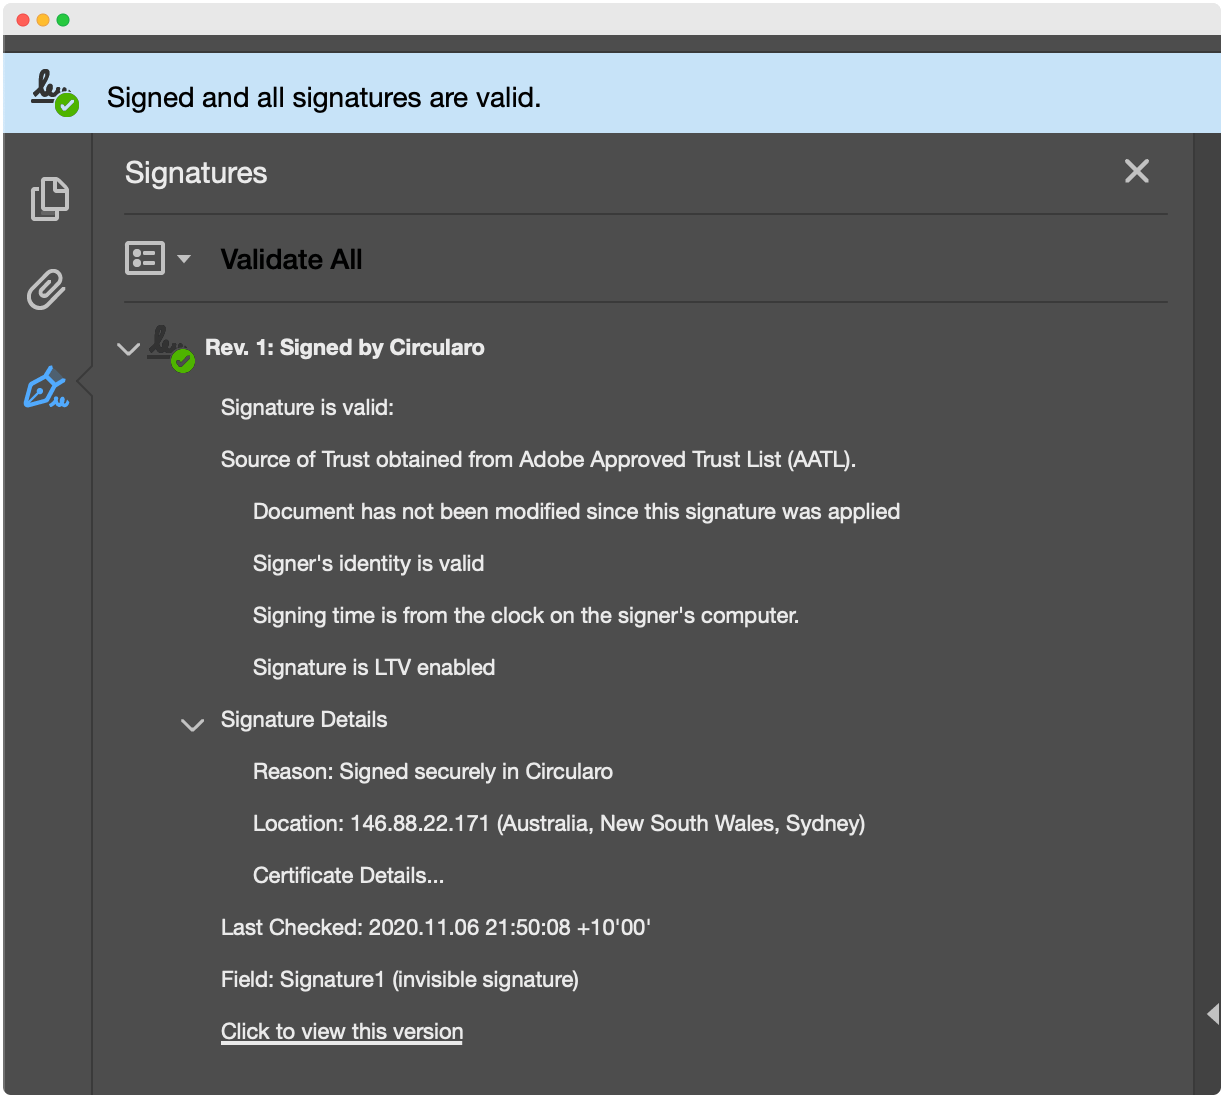Click the valid signature icon for Rev. 1
Image resolution: width=1224 pixels, height=1098 pixels.
click(x=169, y=348)
